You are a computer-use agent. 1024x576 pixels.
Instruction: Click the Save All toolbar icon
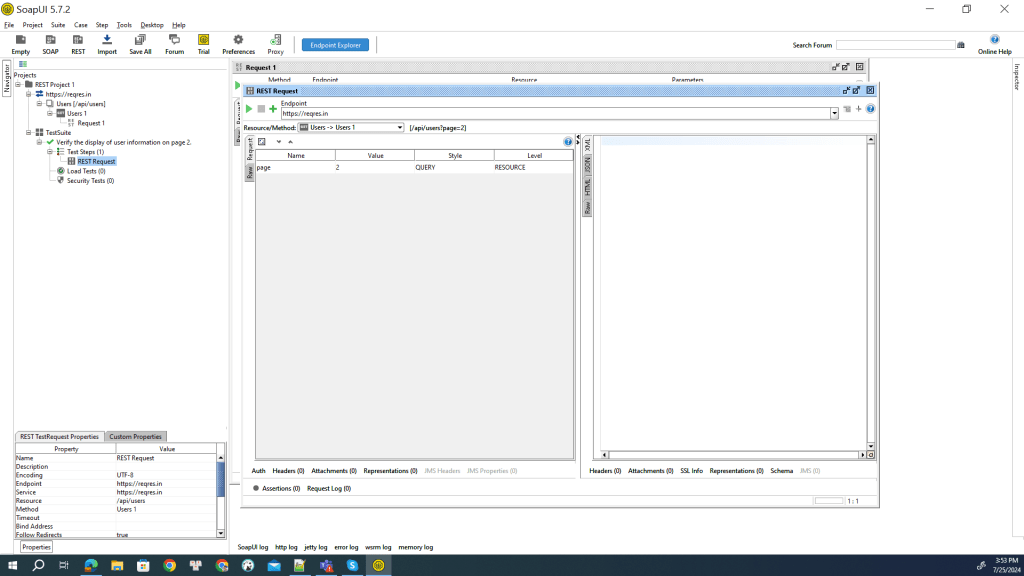(140, 44)
